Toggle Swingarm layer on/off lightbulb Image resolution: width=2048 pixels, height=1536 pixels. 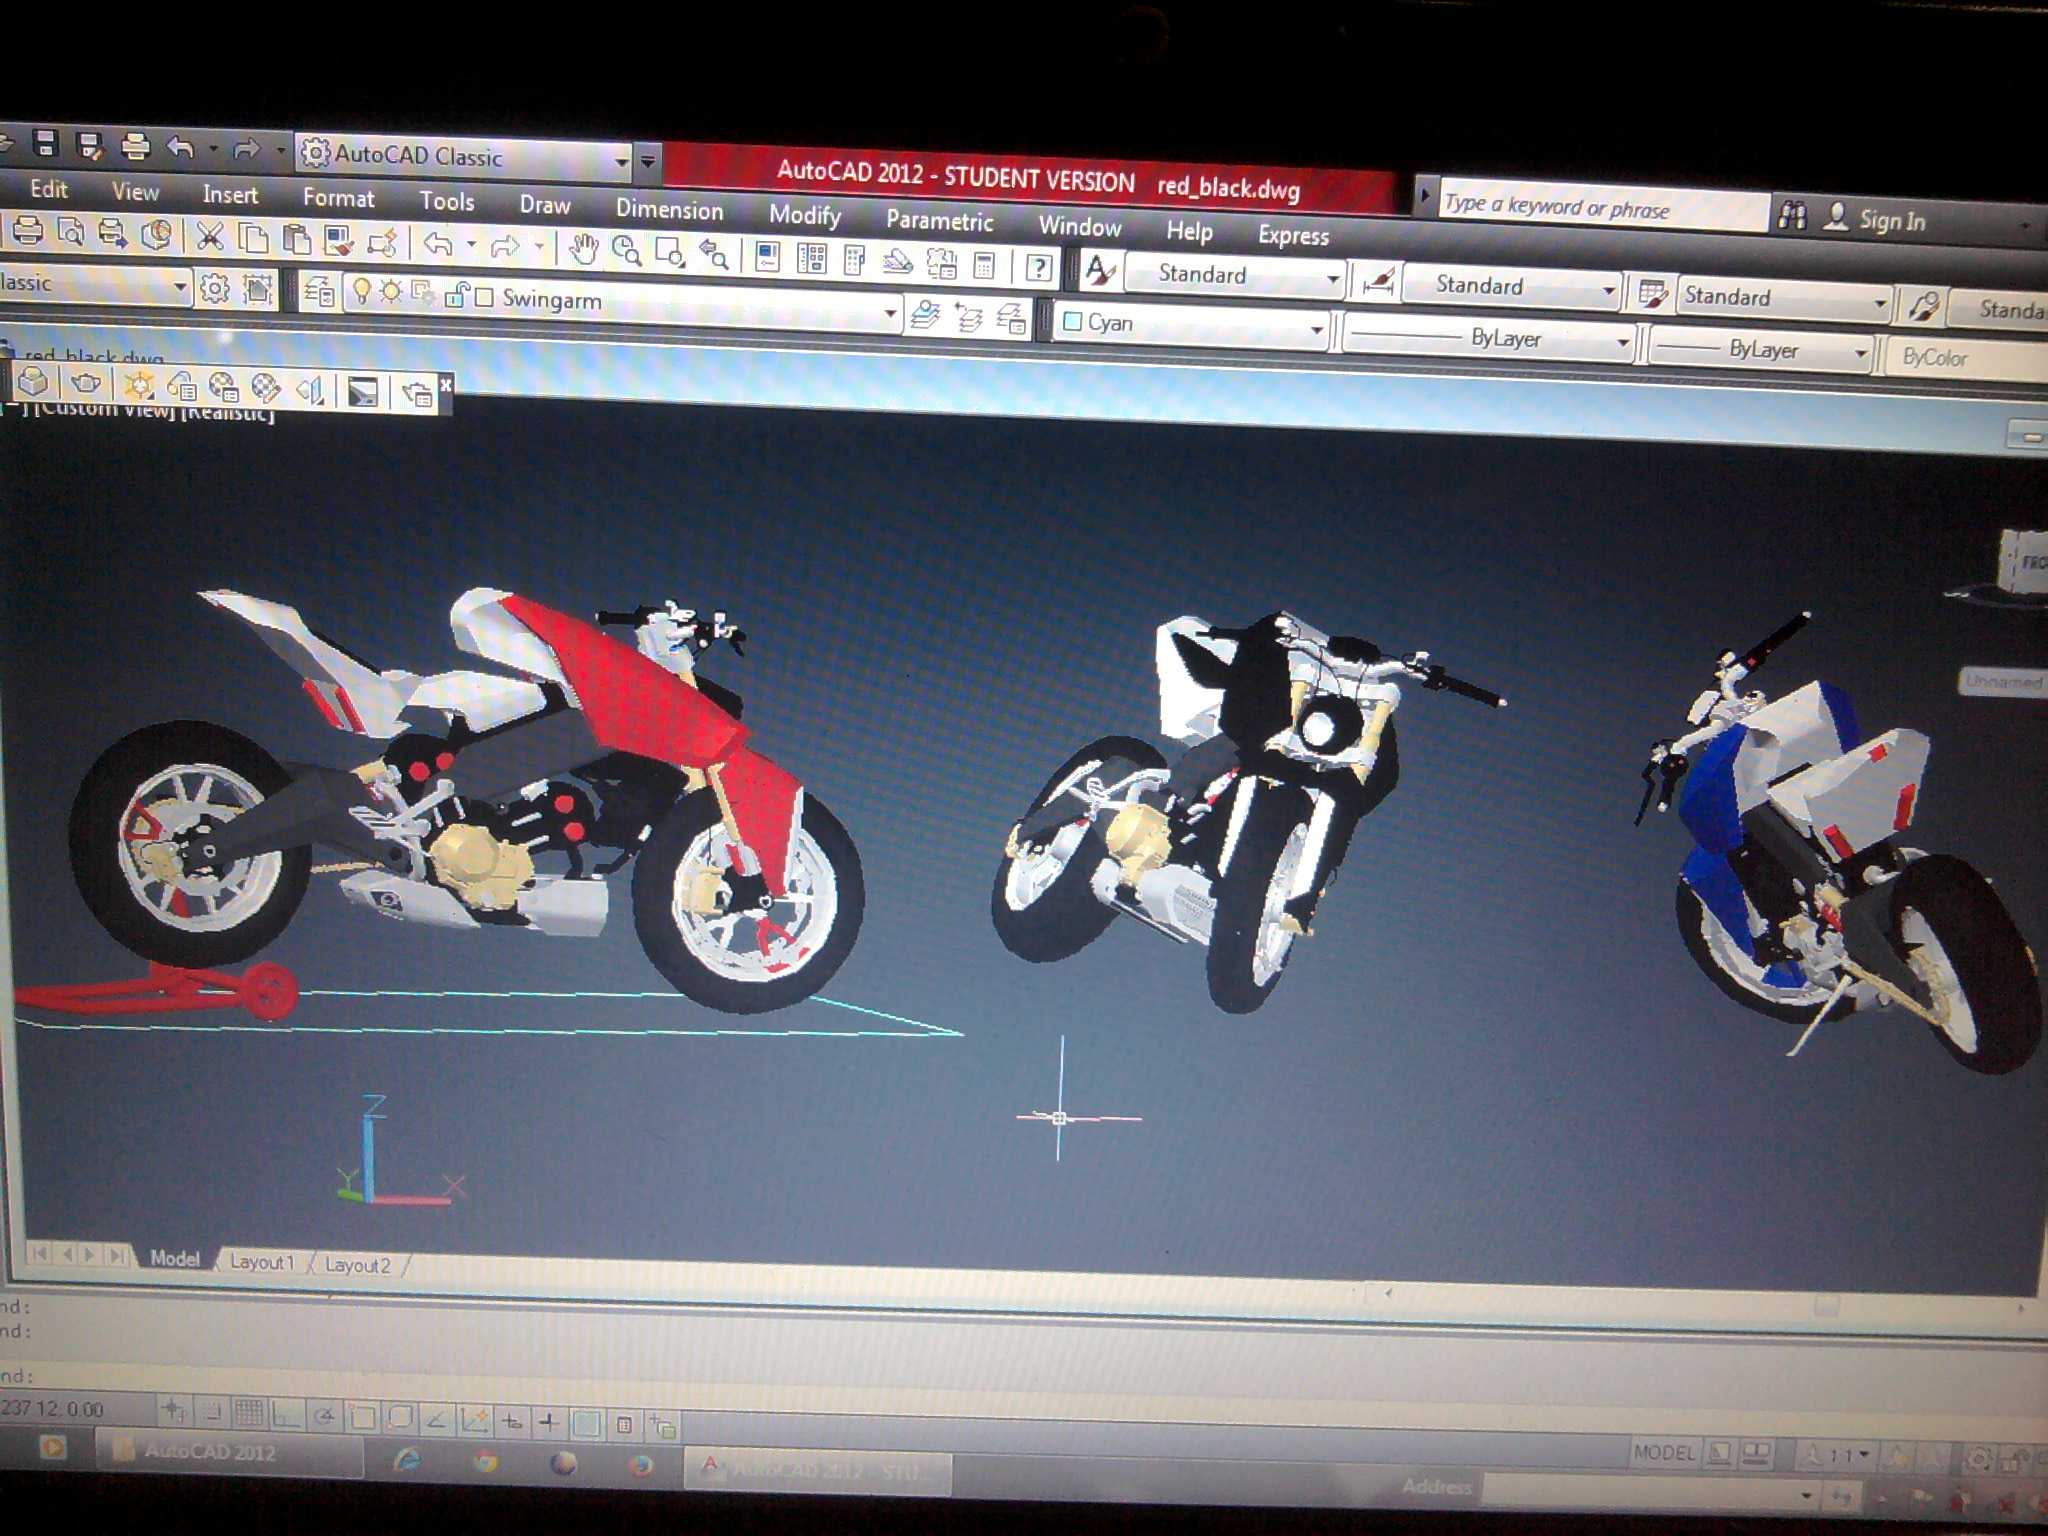click(361, 292)
